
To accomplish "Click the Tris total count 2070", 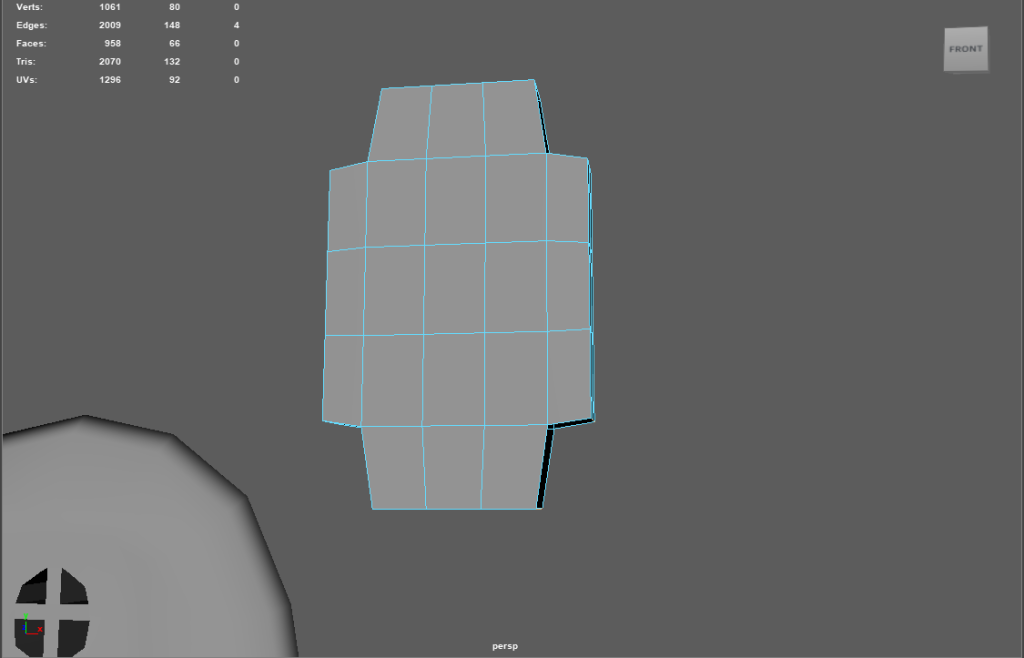I will point(110,61).
